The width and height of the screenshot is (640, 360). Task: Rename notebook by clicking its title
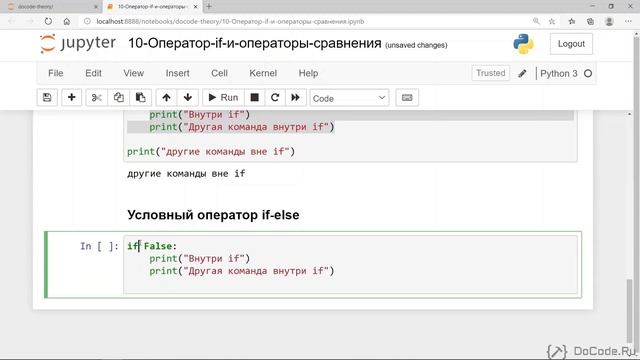click(255, 43)
